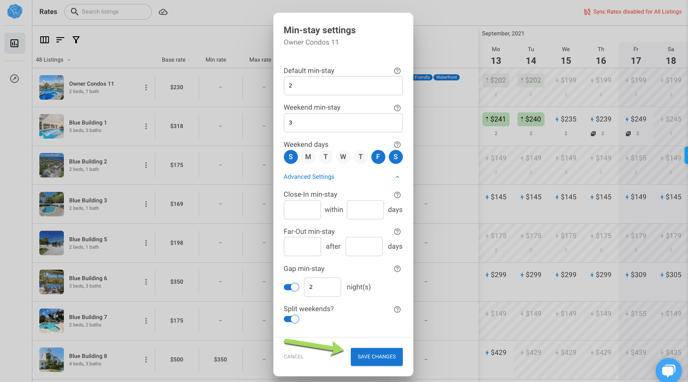Open Blue Building 6 listing thumbnail

51,282
